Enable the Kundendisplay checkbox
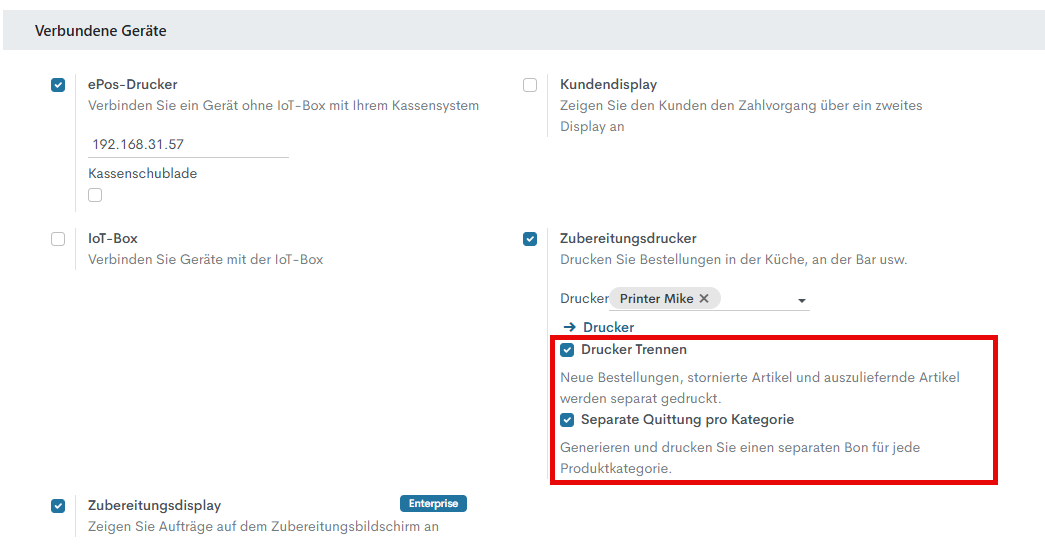This screenshot has width=1045, height=552. (530, 85)
